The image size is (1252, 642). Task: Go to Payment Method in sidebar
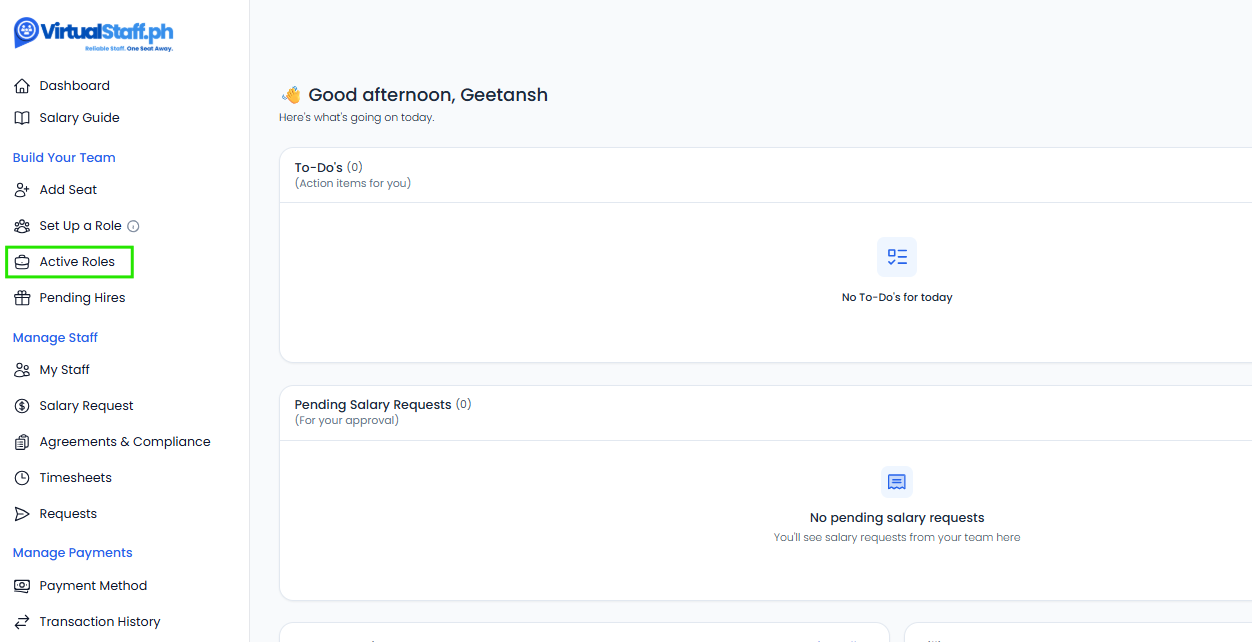click(93, 586)
